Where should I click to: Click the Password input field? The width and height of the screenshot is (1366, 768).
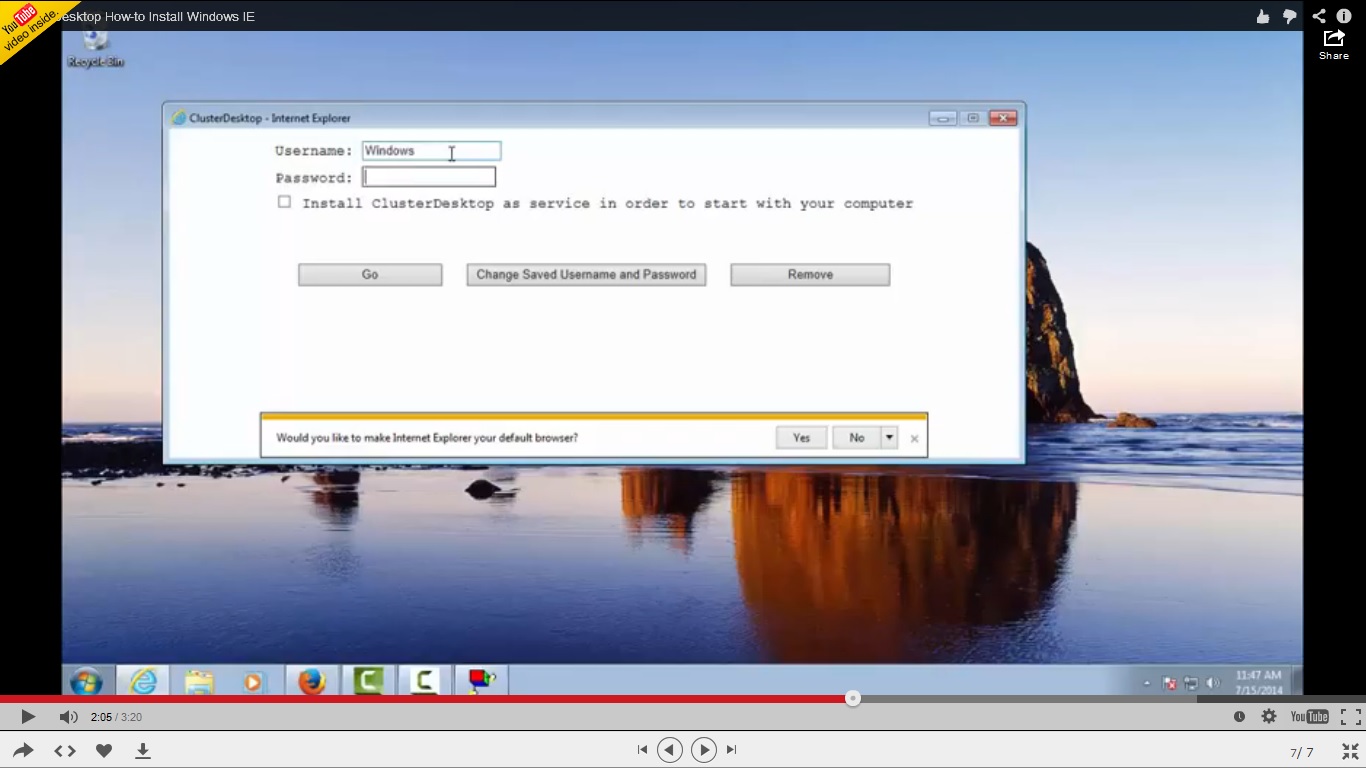coord(429,177)
